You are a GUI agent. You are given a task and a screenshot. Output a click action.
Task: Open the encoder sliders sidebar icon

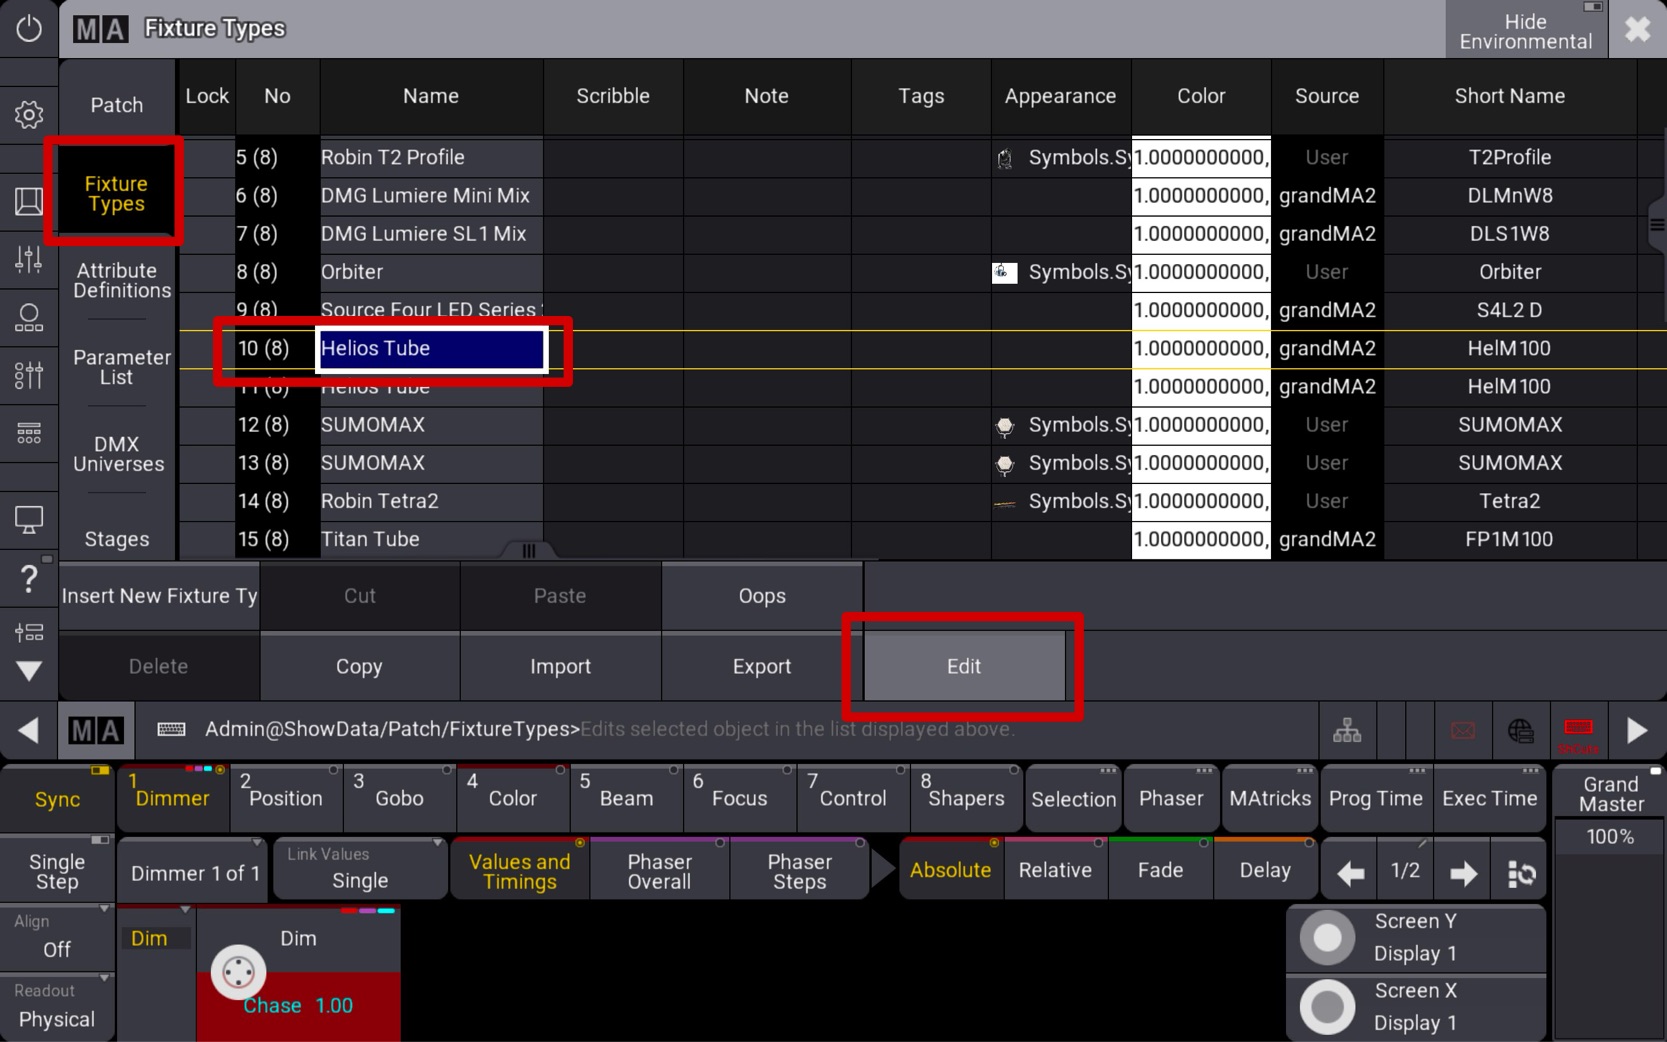pyautogui.click(x=28, y=375)
